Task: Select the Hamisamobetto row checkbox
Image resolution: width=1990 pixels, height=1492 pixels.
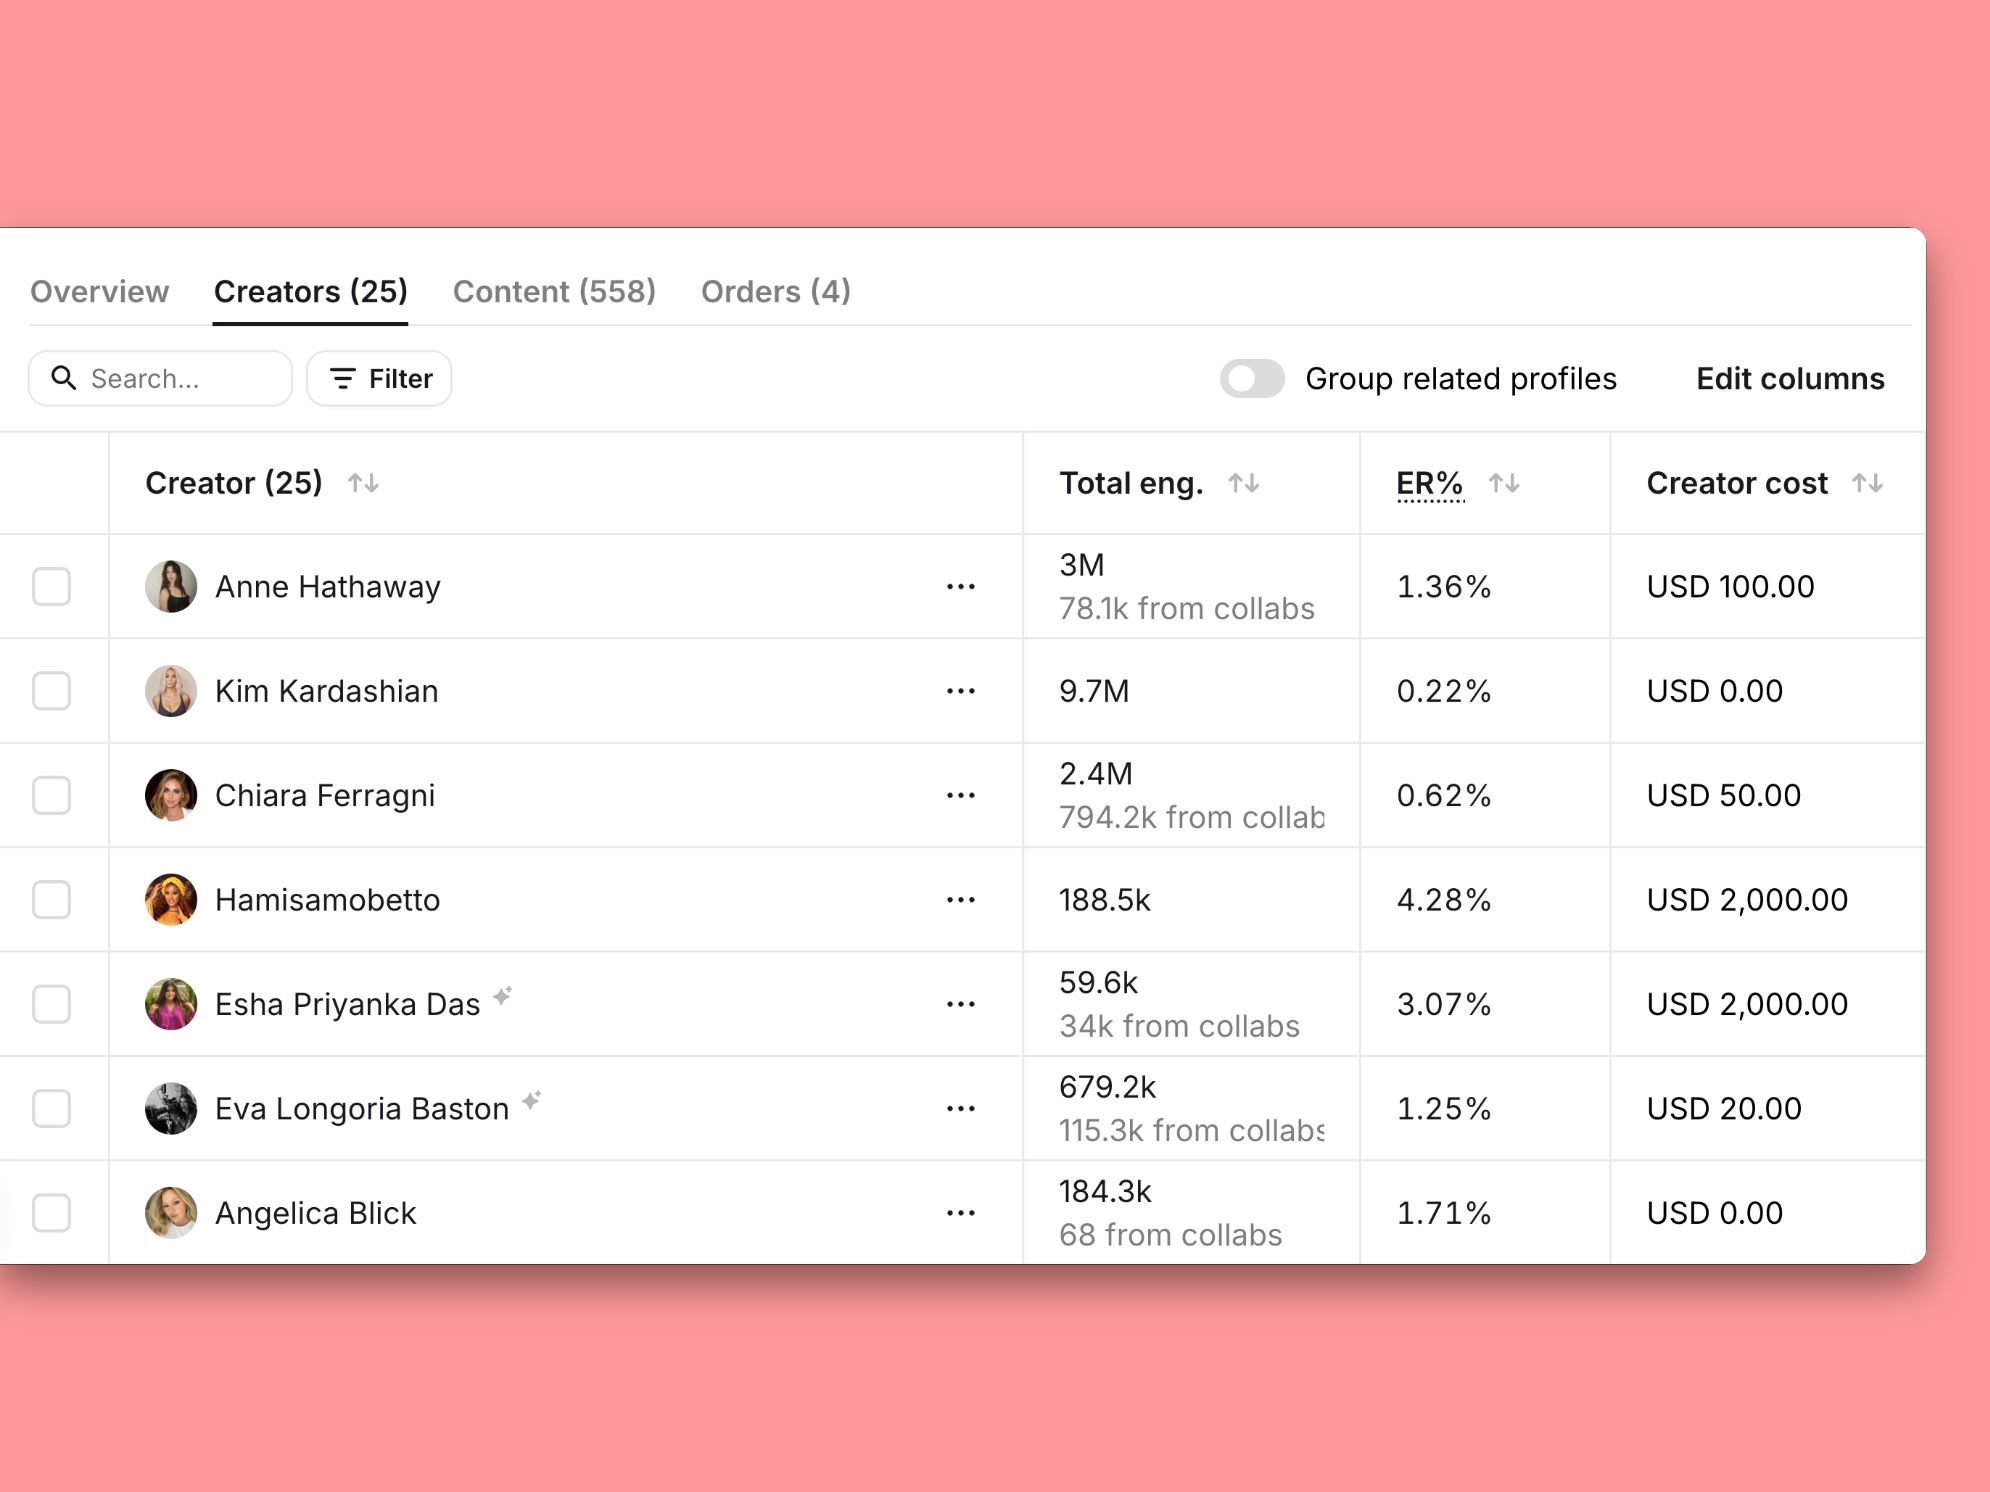Action: 51,900
